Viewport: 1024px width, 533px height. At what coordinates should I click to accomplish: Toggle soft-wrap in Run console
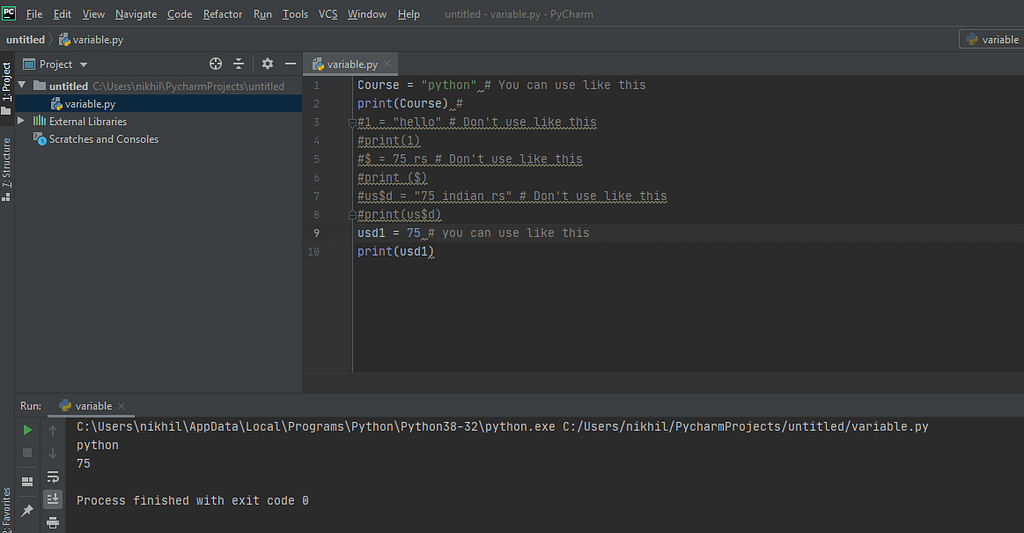point(53,477)
